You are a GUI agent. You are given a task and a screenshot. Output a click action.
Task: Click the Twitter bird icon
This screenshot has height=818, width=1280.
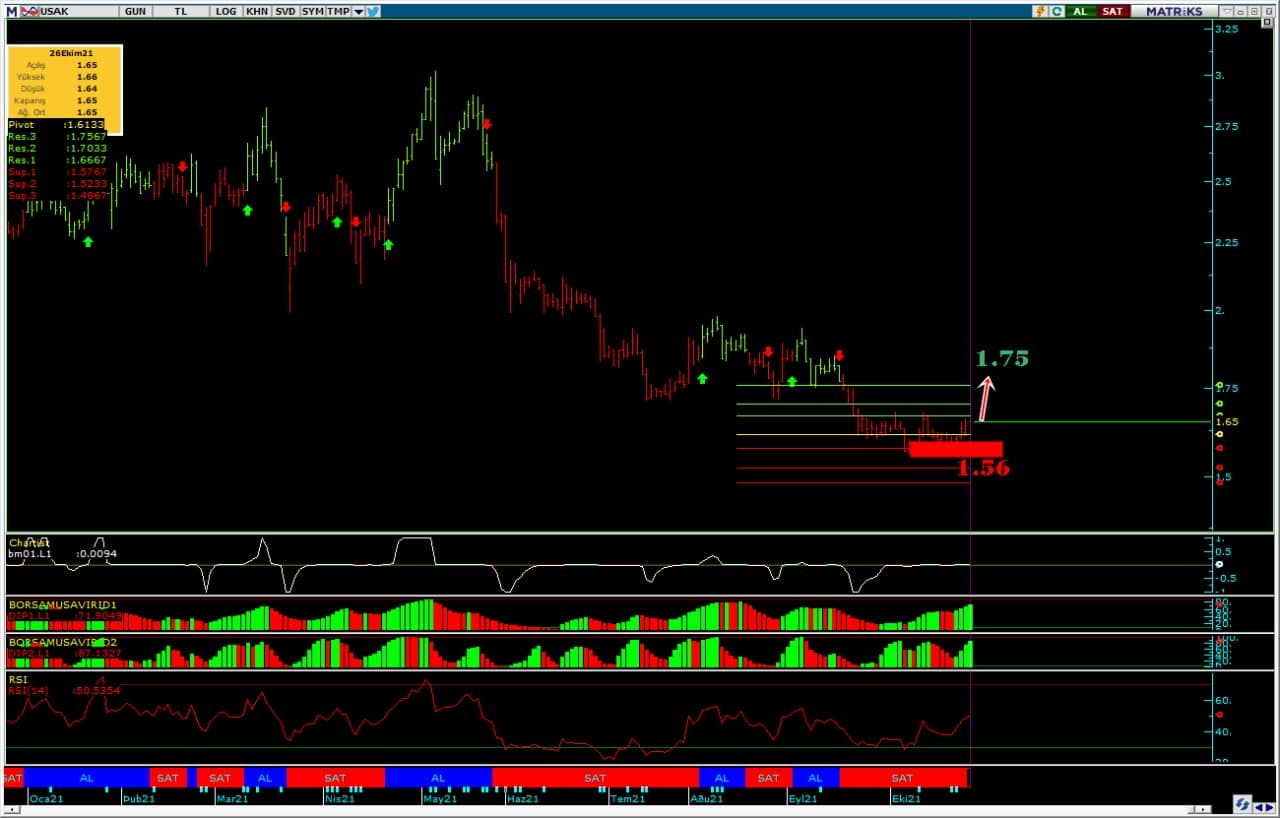click(x=373, y=11)
